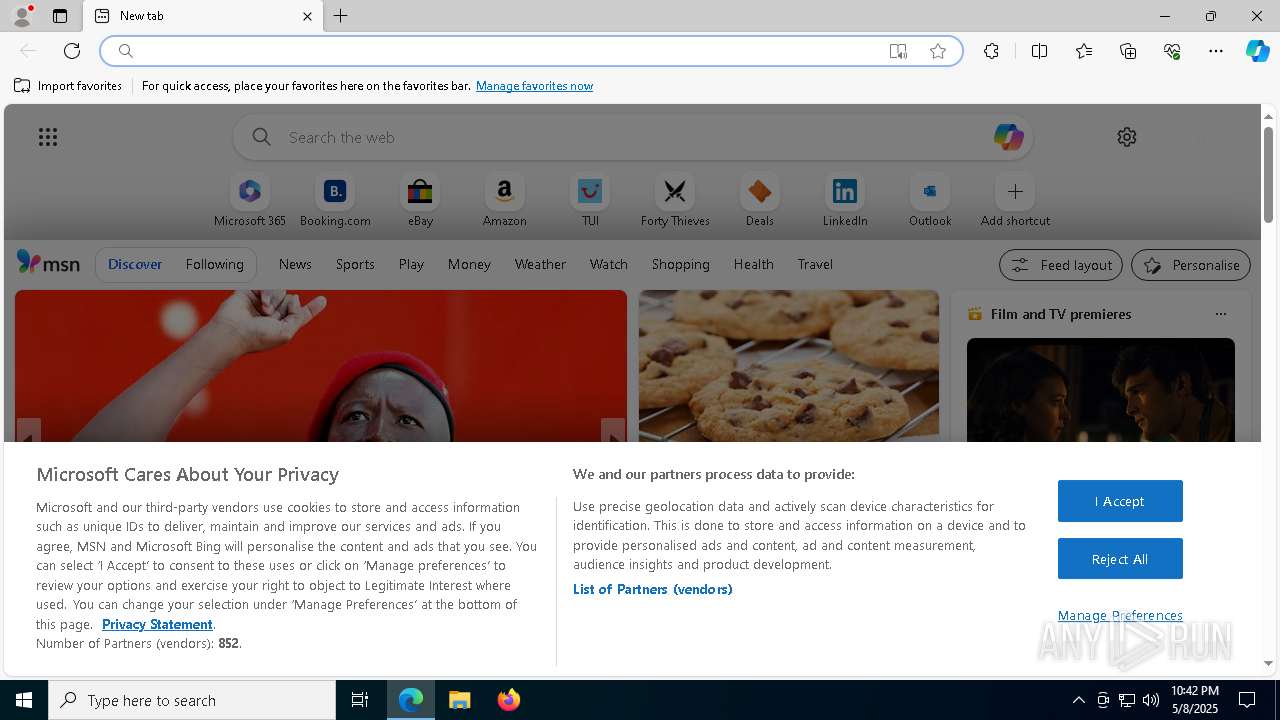This screenshot has width=1280, height=720.
Task: Open Copilot icon in search box
Action: pos(1008,137)
